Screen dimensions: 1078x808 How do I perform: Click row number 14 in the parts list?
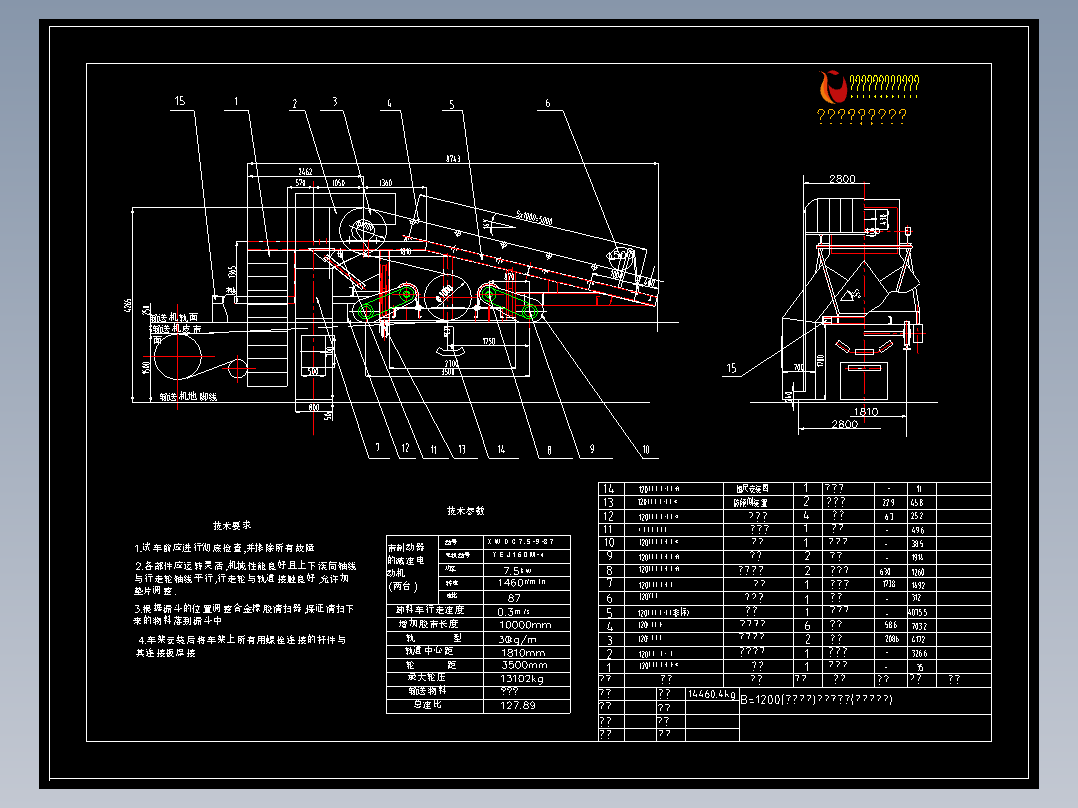click(608, 489)
